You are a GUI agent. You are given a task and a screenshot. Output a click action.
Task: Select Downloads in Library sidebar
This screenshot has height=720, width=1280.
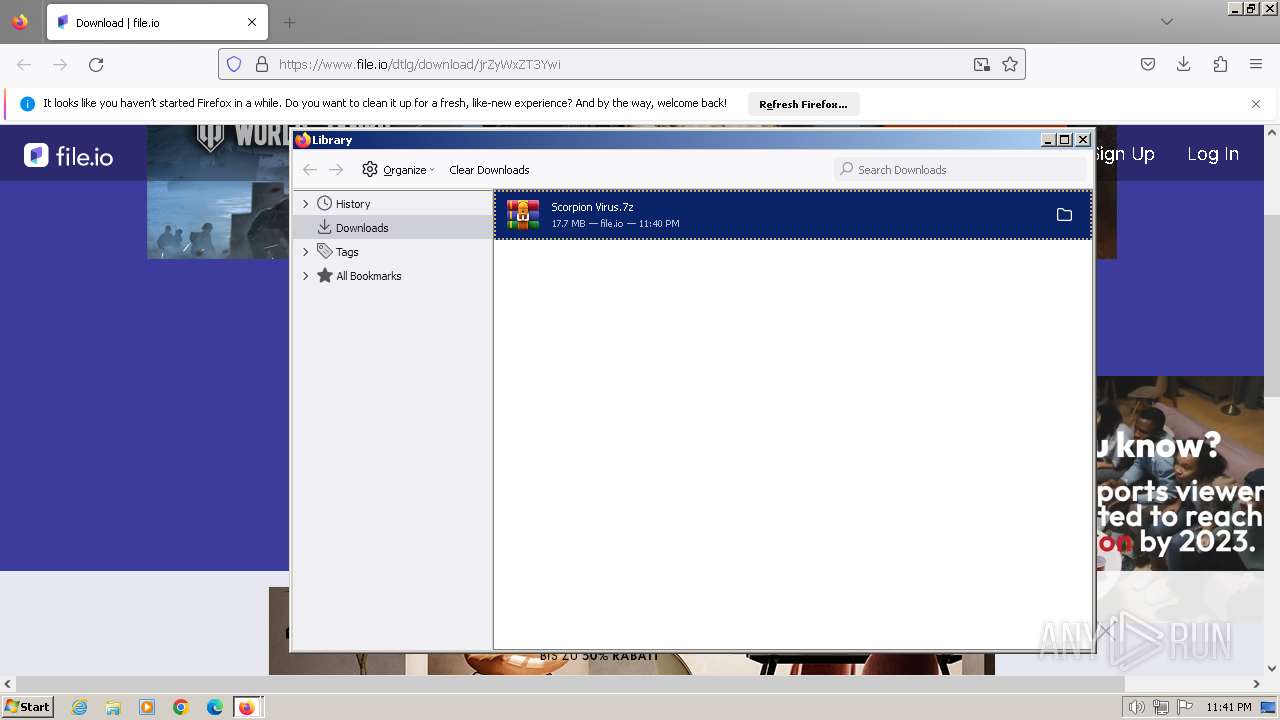(362, 228)
